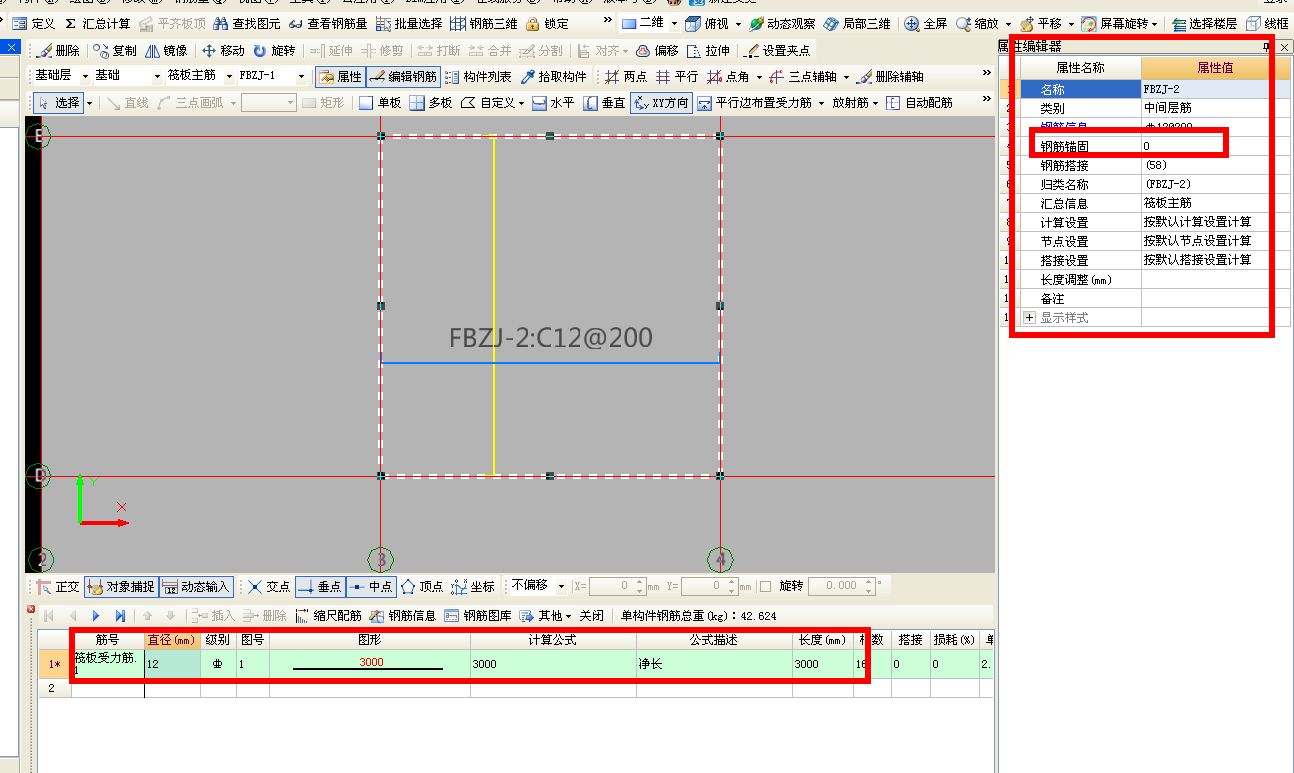The height and width of the screenshot is (773, 1294).
Task: Toggle the 编辑钢筋 edit rebar button
Action: tap(402, 76)
